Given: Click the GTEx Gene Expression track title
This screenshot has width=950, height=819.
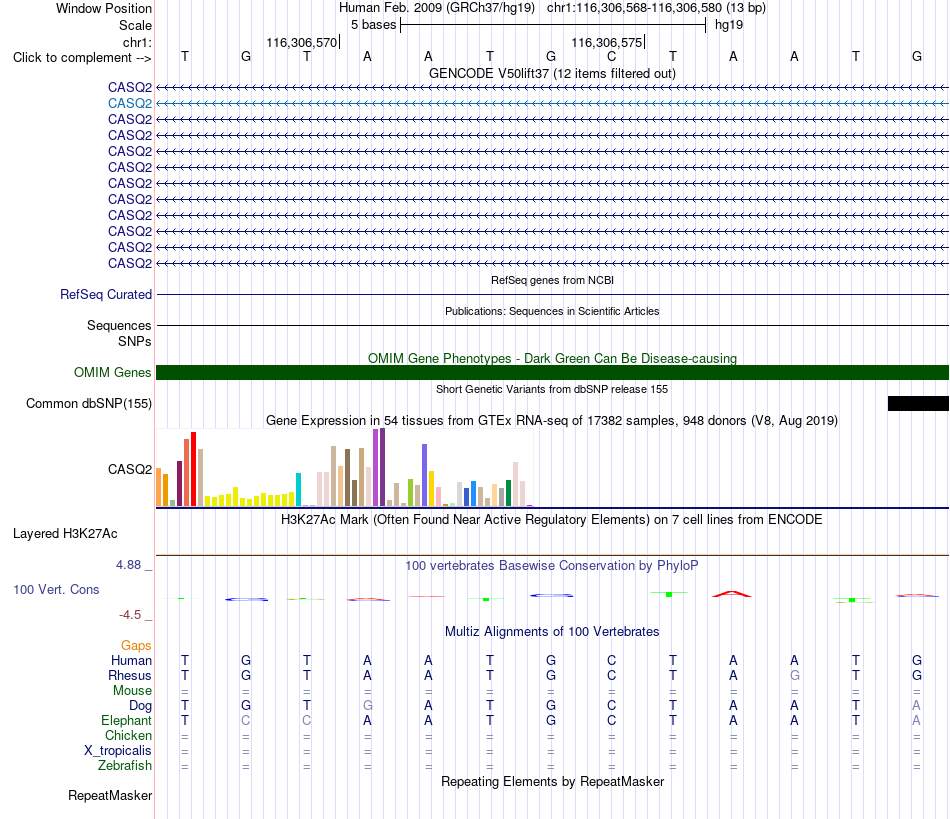Looking at the screenshot, I should (x=552, y=420).
